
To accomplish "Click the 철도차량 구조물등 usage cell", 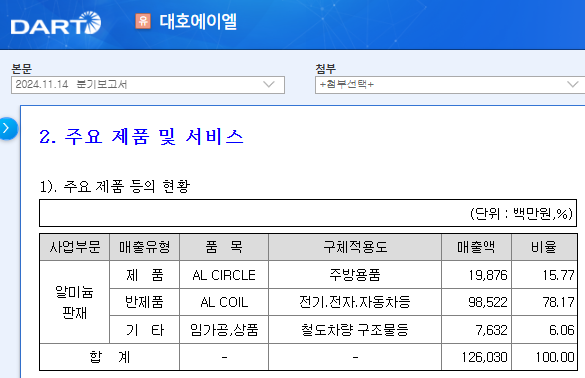I will pyautogui.click(x=355, y=330).
